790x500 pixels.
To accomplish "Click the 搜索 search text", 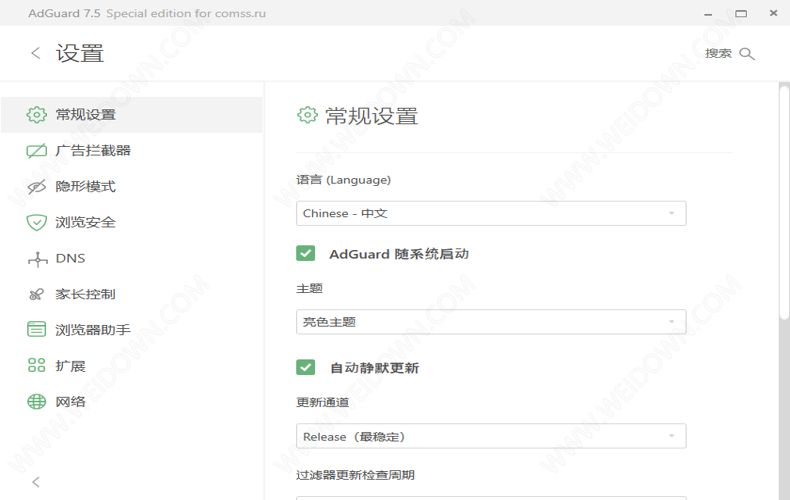I will tap(718, 53).
